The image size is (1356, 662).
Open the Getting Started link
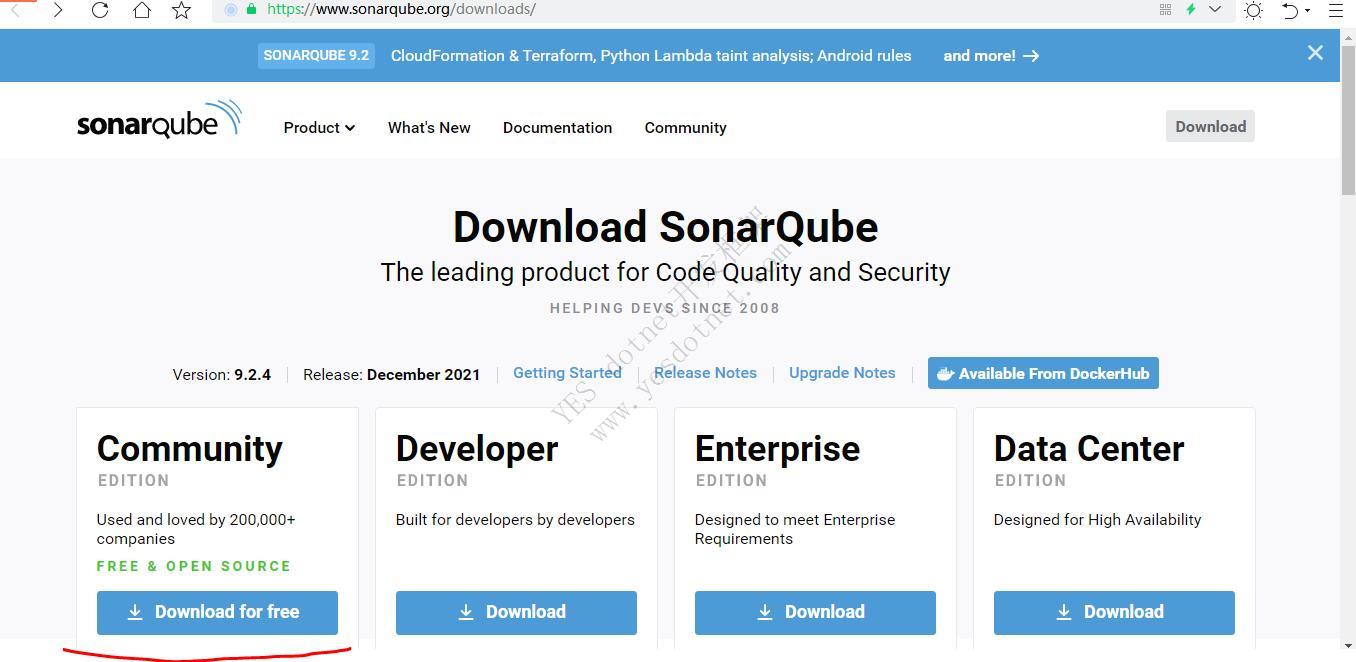567,373
